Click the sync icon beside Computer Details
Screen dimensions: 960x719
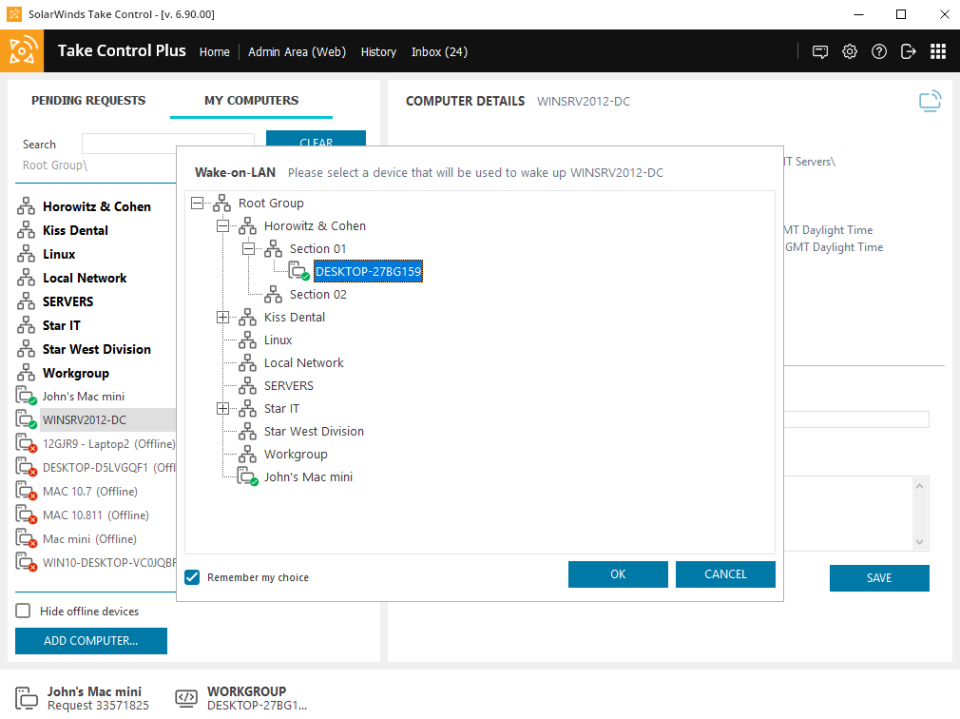tap(929, 100)
